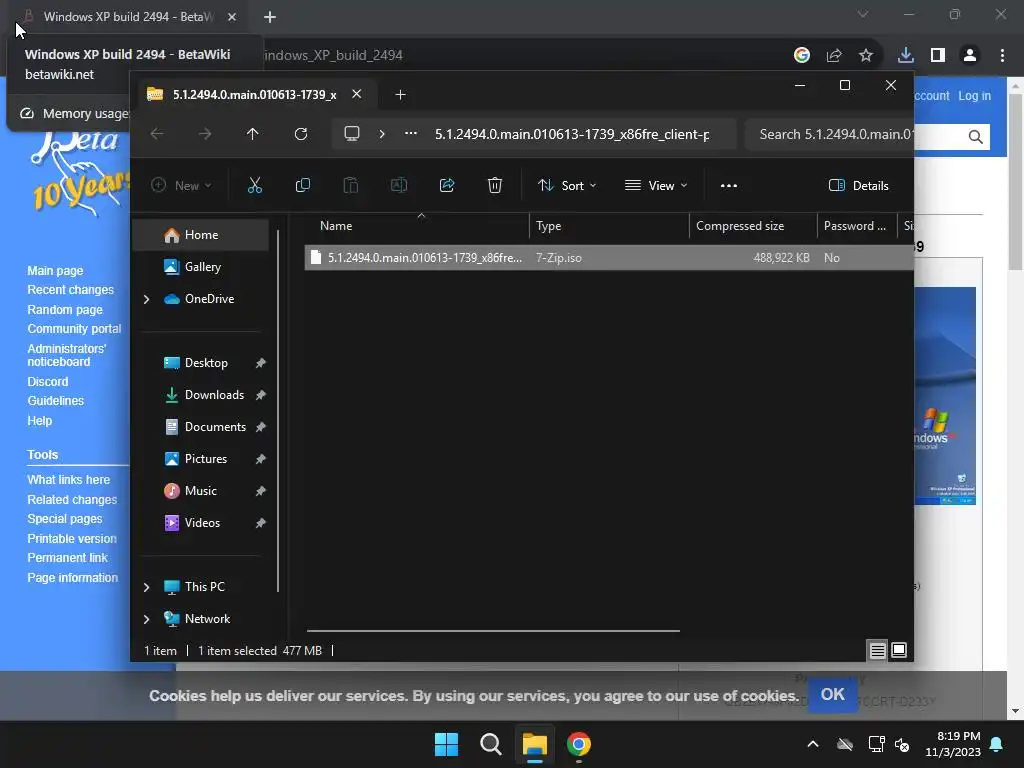The image size is (1024, 768).
Task: Click the Chrome icon on the taskbar
Action: click(579, 744)
